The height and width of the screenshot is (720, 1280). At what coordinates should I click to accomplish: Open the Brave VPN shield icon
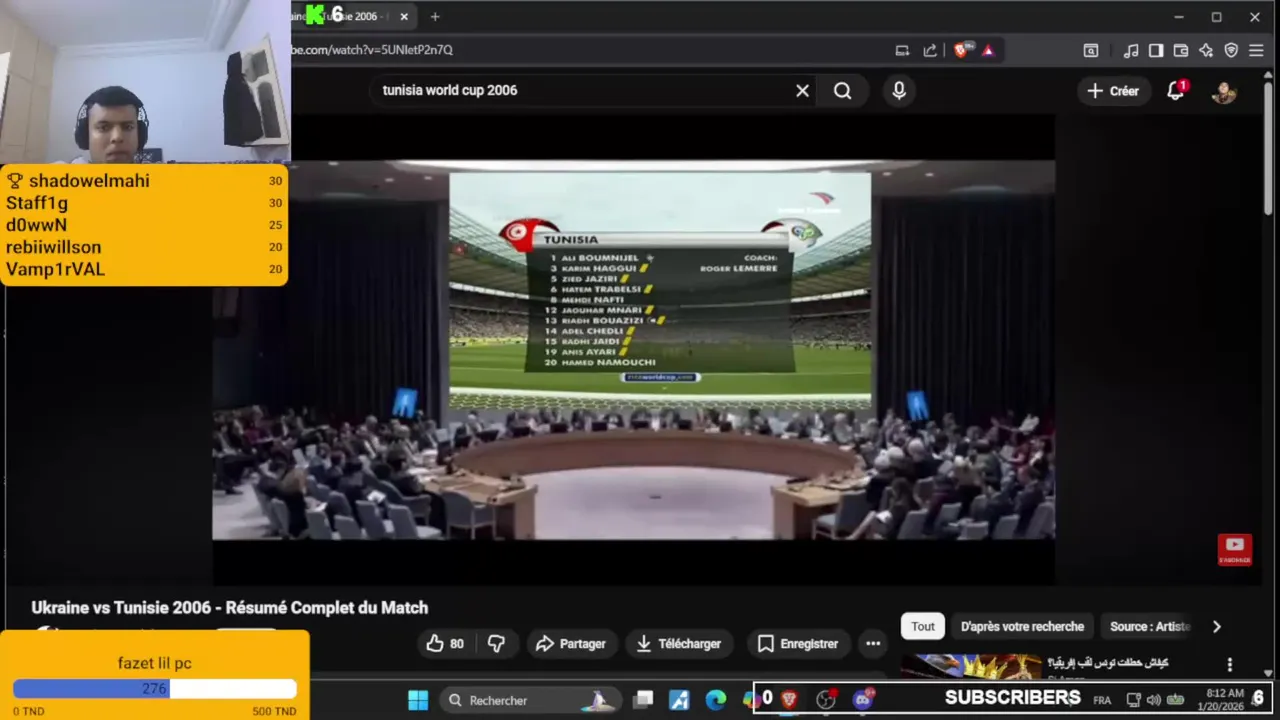(x=1231, y=50)
